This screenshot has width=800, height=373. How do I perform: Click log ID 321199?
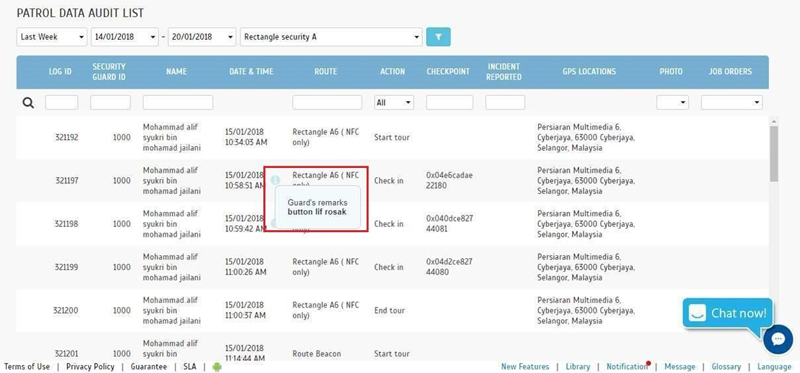coord(66,267)
